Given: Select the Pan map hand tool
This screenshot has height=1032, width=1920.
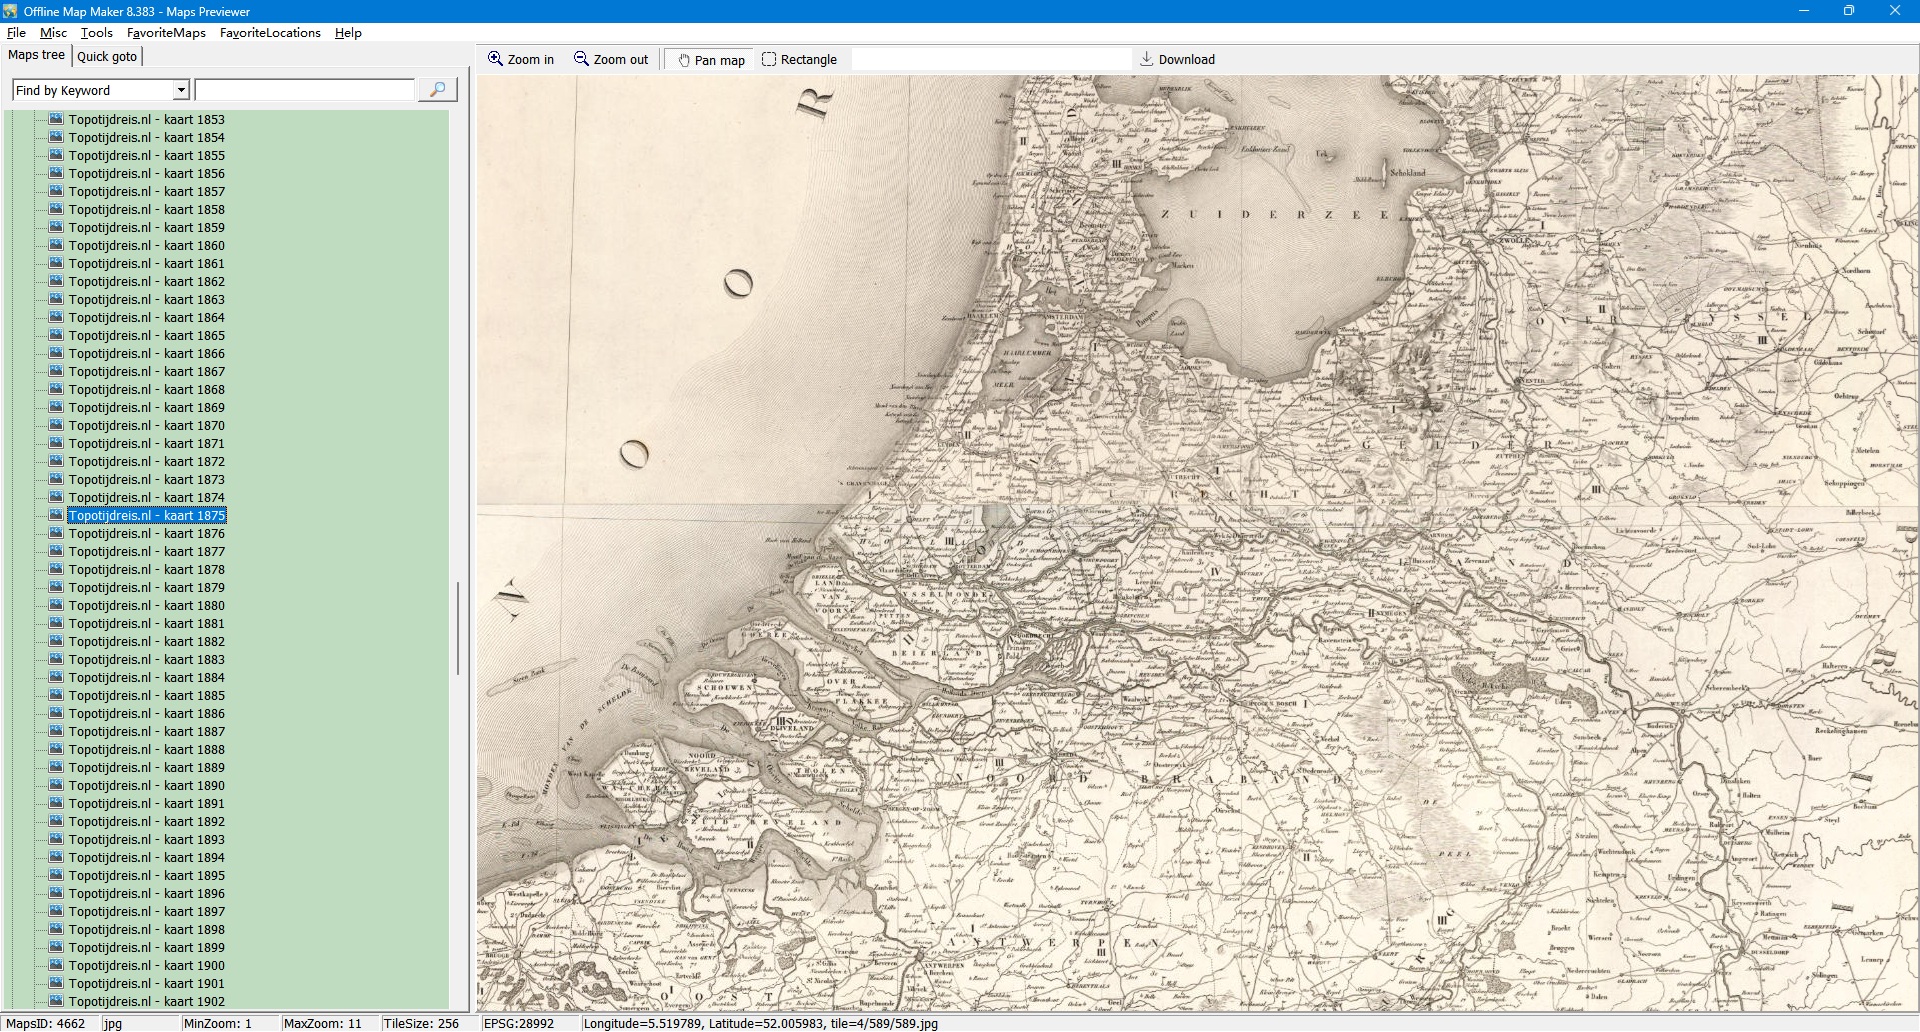Looking at the screenshot, I should pyautogui.click(x=684, y=60).
